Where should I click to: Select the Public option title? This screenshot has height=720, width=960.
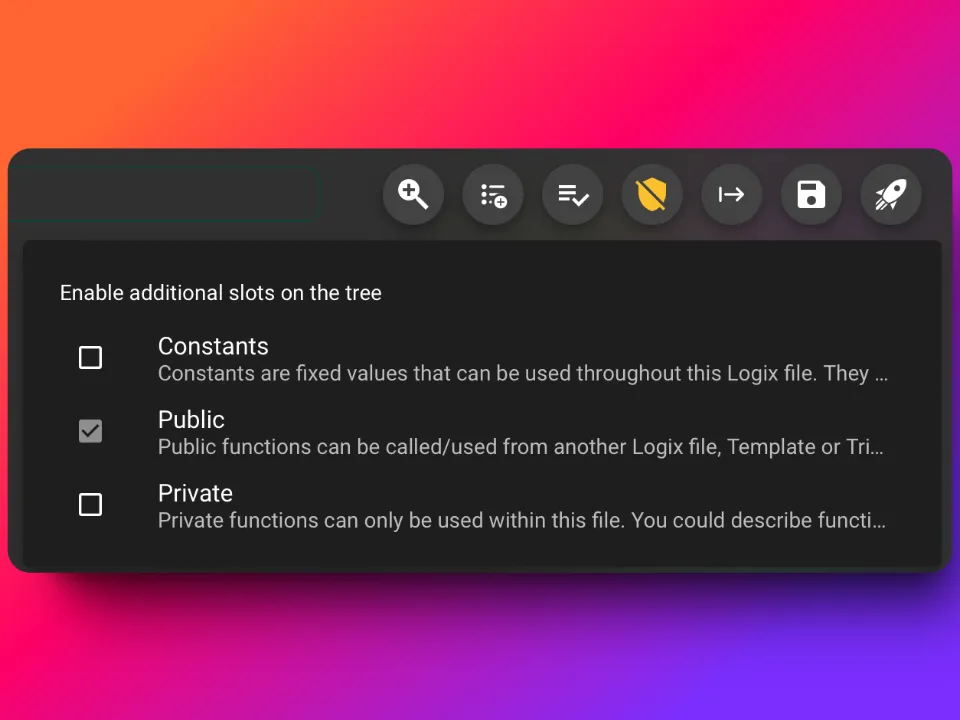point(191,420)
